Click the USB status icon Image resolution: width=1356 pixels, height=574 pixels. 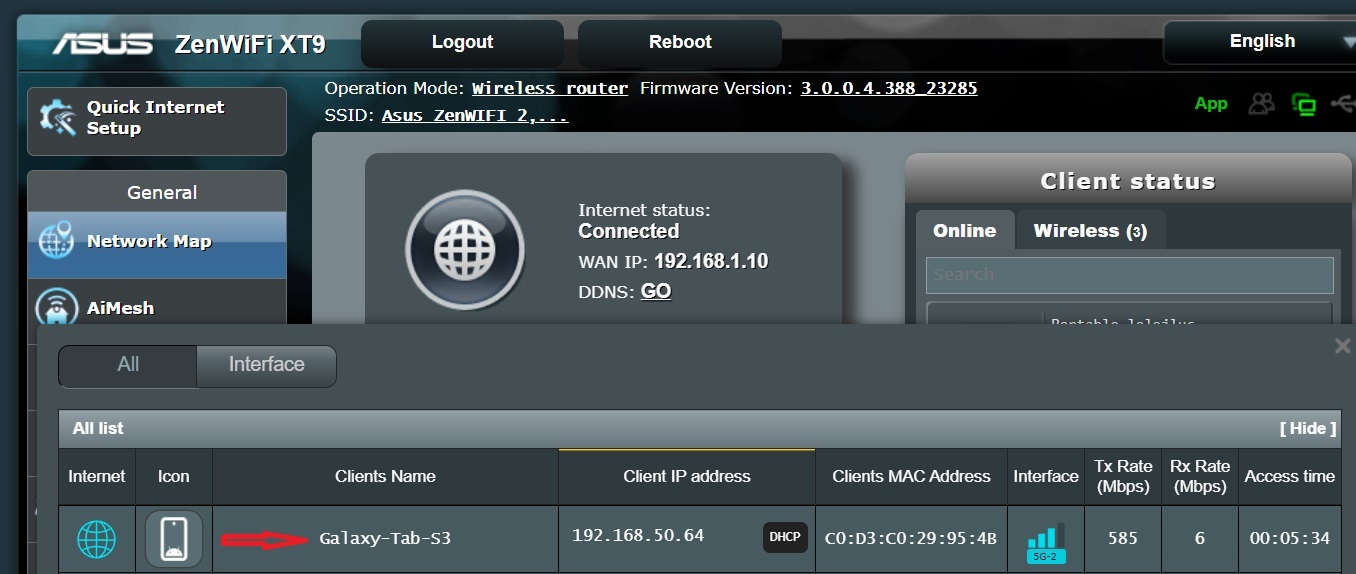point(1343,104)
